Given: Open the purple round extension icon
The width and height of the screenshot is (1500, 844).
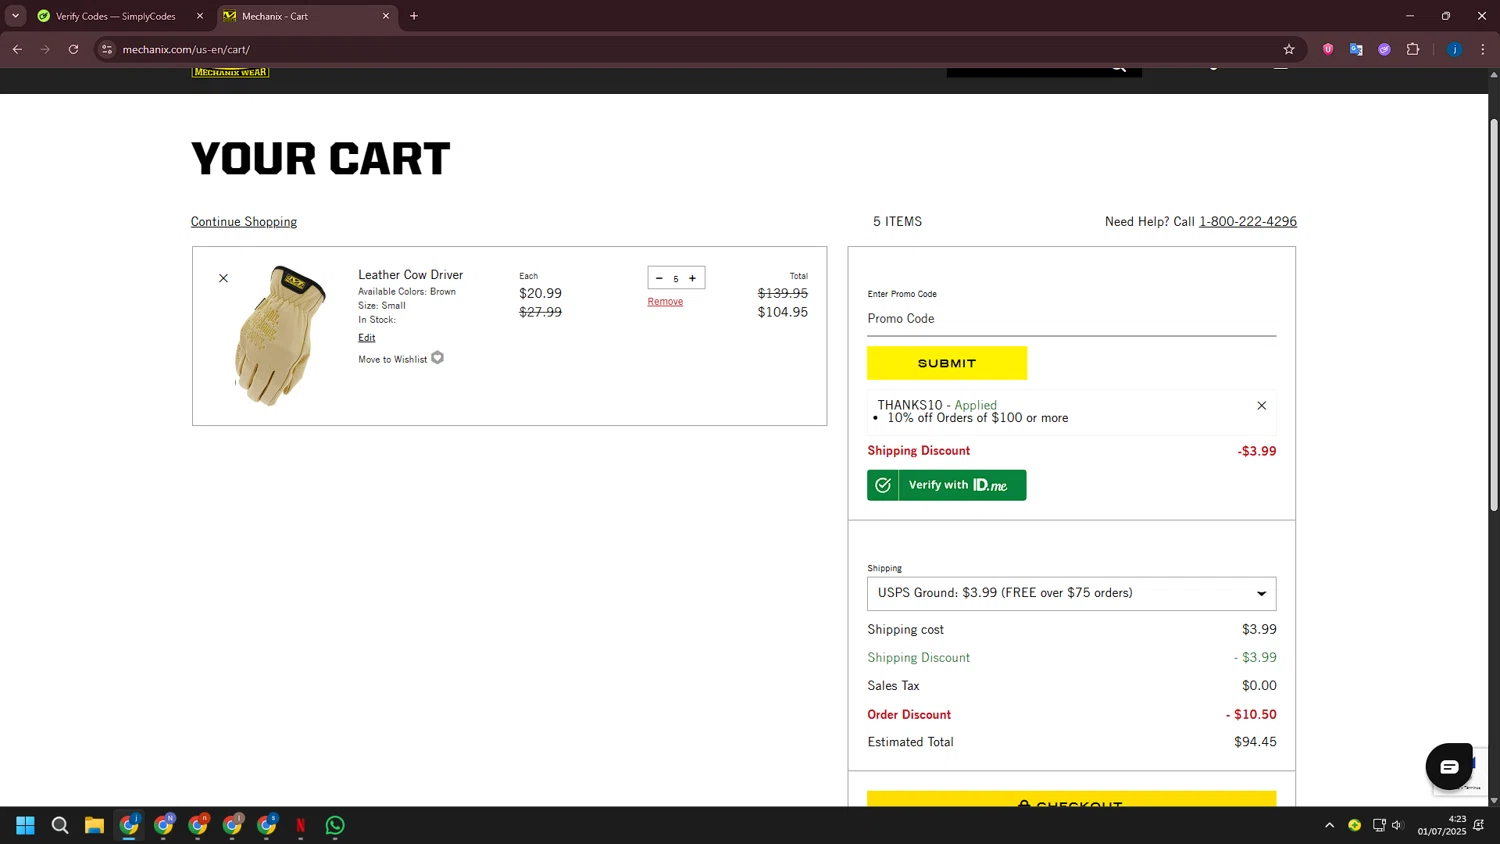Looking at the screenshot, I should click(x=1384, y=49).
